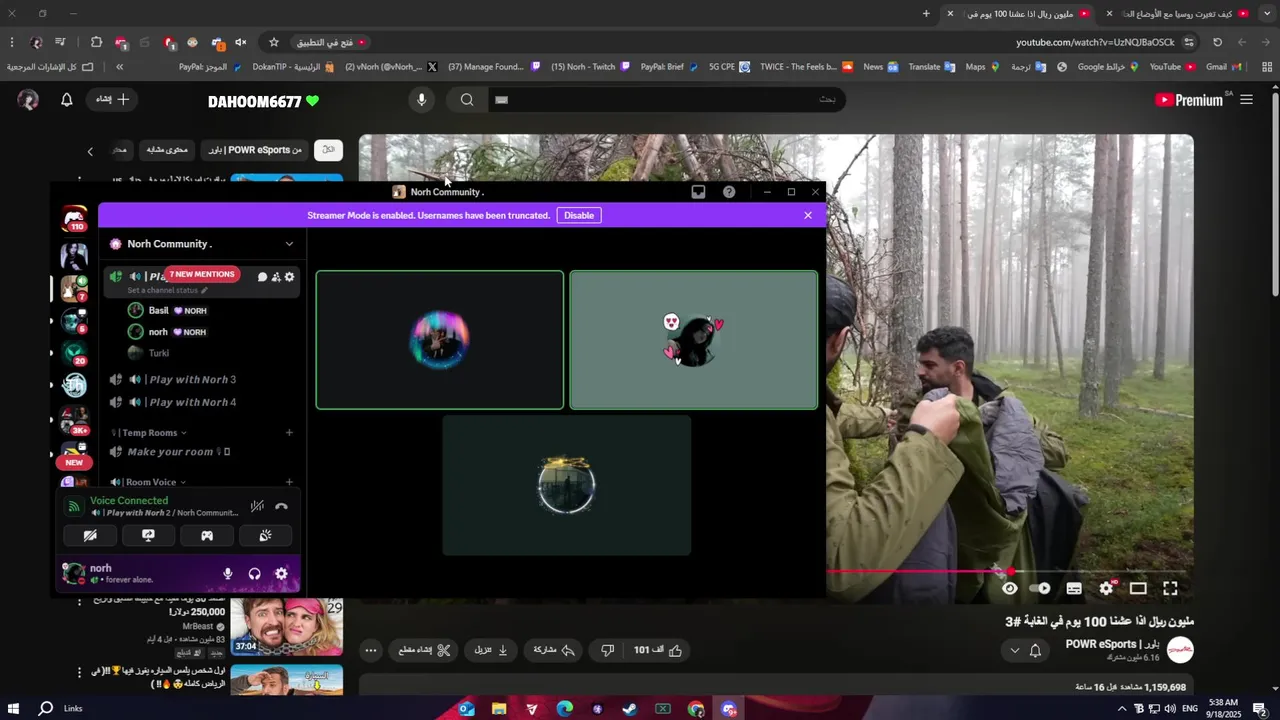Click the YouTube search magnifier button
1280x720 pixels.
[467, 99]
